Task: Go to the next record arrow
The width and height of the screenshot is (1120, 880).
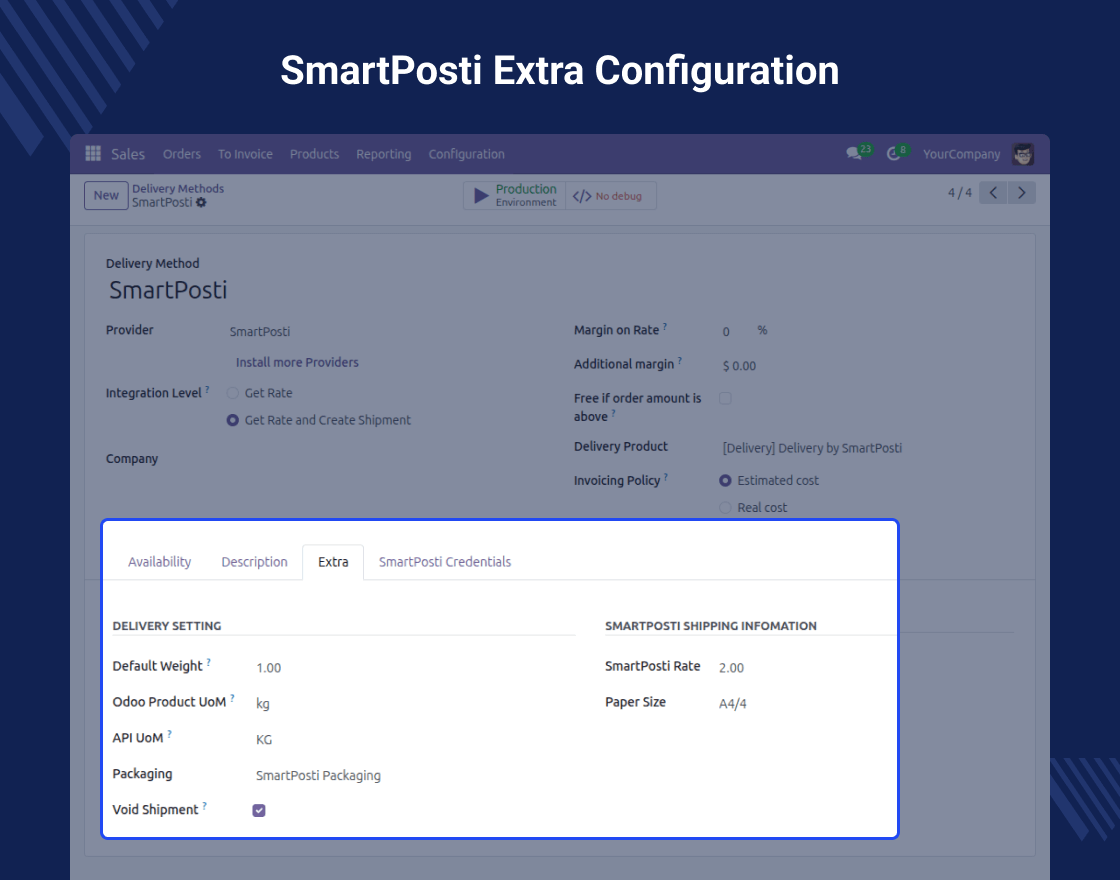Action: tap(1021, 193)
